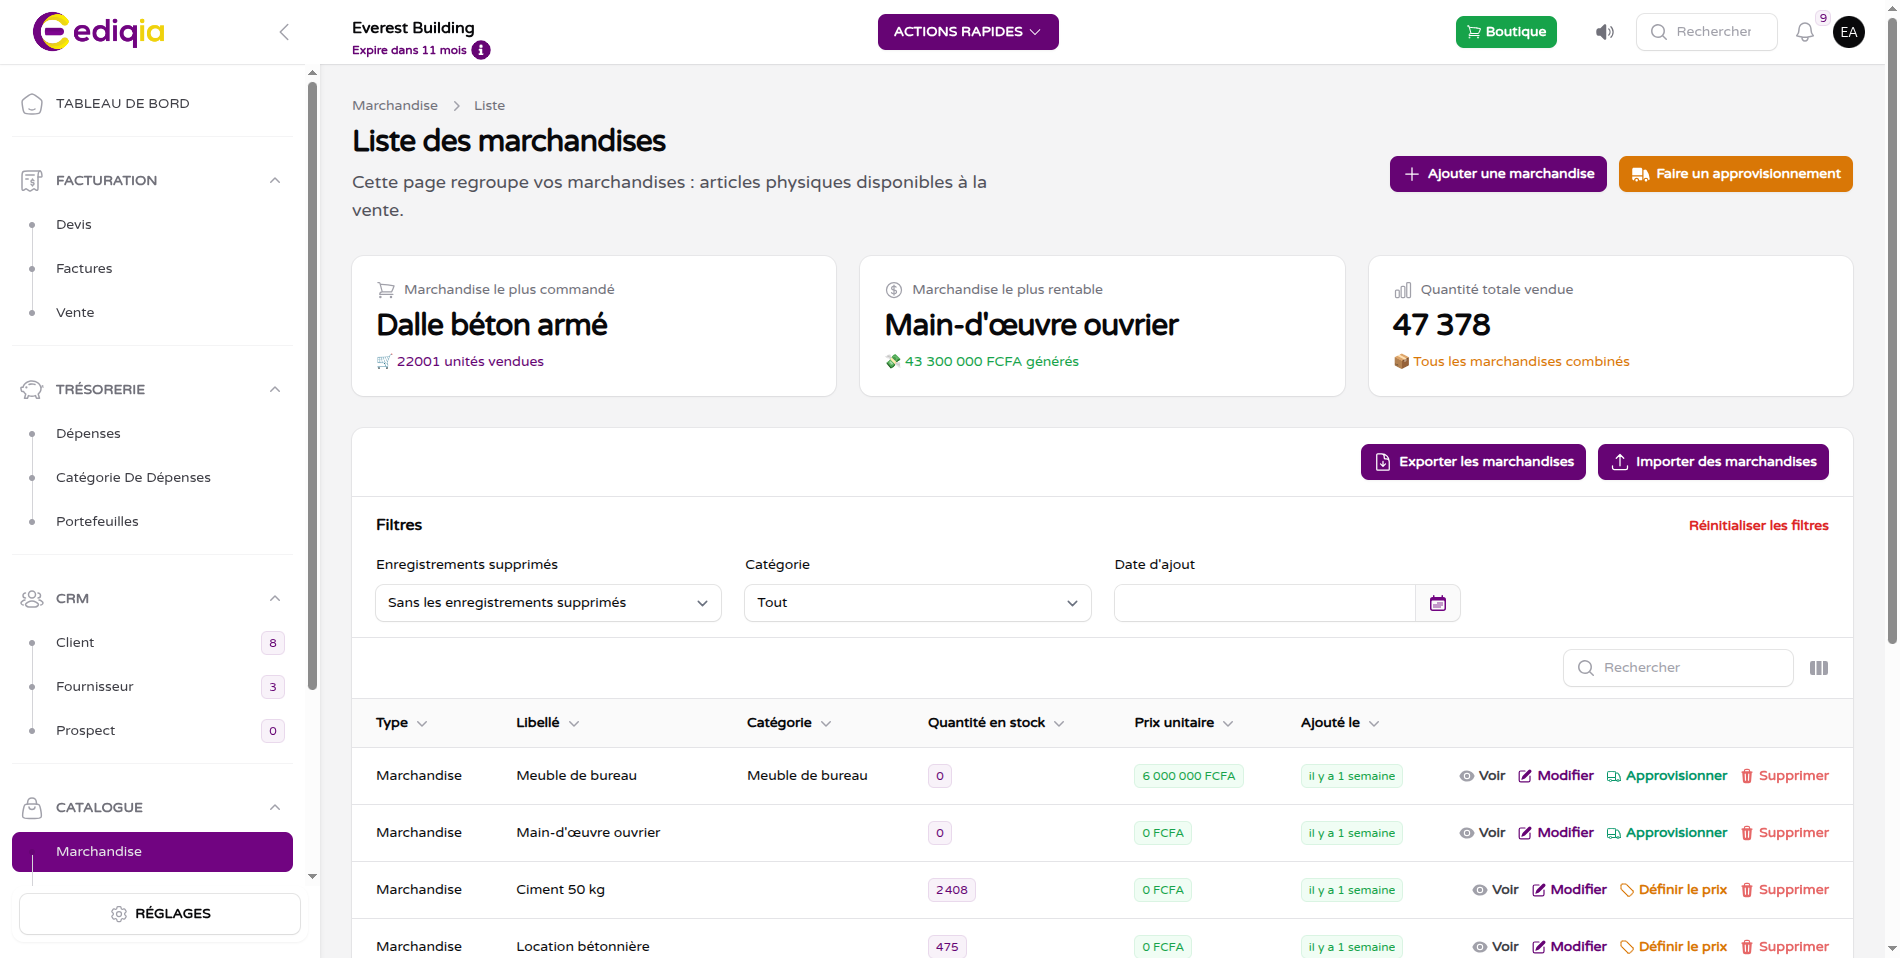The image size is (1900, 958).
Task: Collapse the Catalogue section
Action: click(x=275, y=808)
